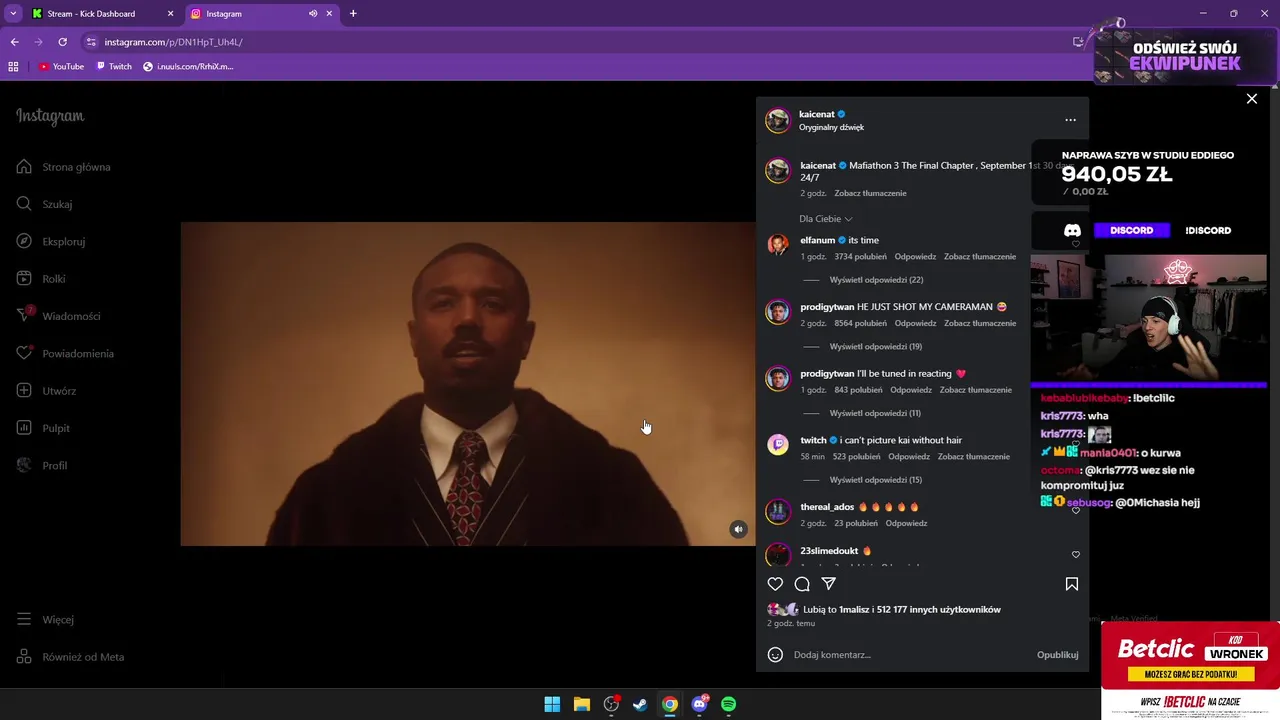Open Pulpit dashboard in sidebar
This screenshot has width=1280, height=720.
click(x=43, y=428)
